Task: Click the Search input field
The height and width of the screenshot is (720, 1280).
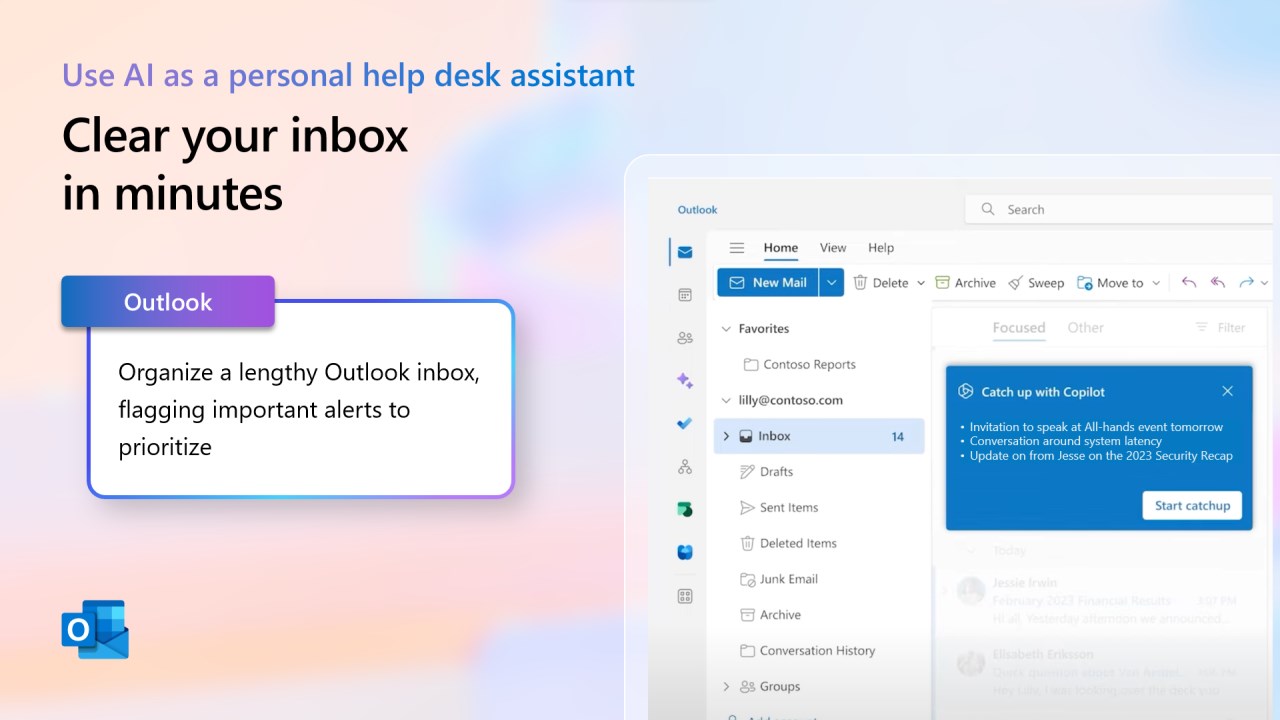Action: pos(1120,209)
